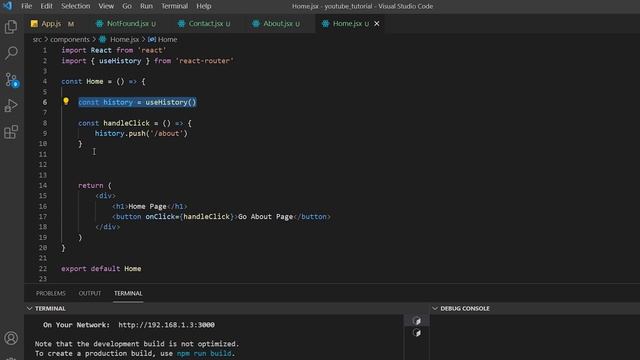
Task: Click JS icon of App.js tab
Action: click(x=34, y=24)
